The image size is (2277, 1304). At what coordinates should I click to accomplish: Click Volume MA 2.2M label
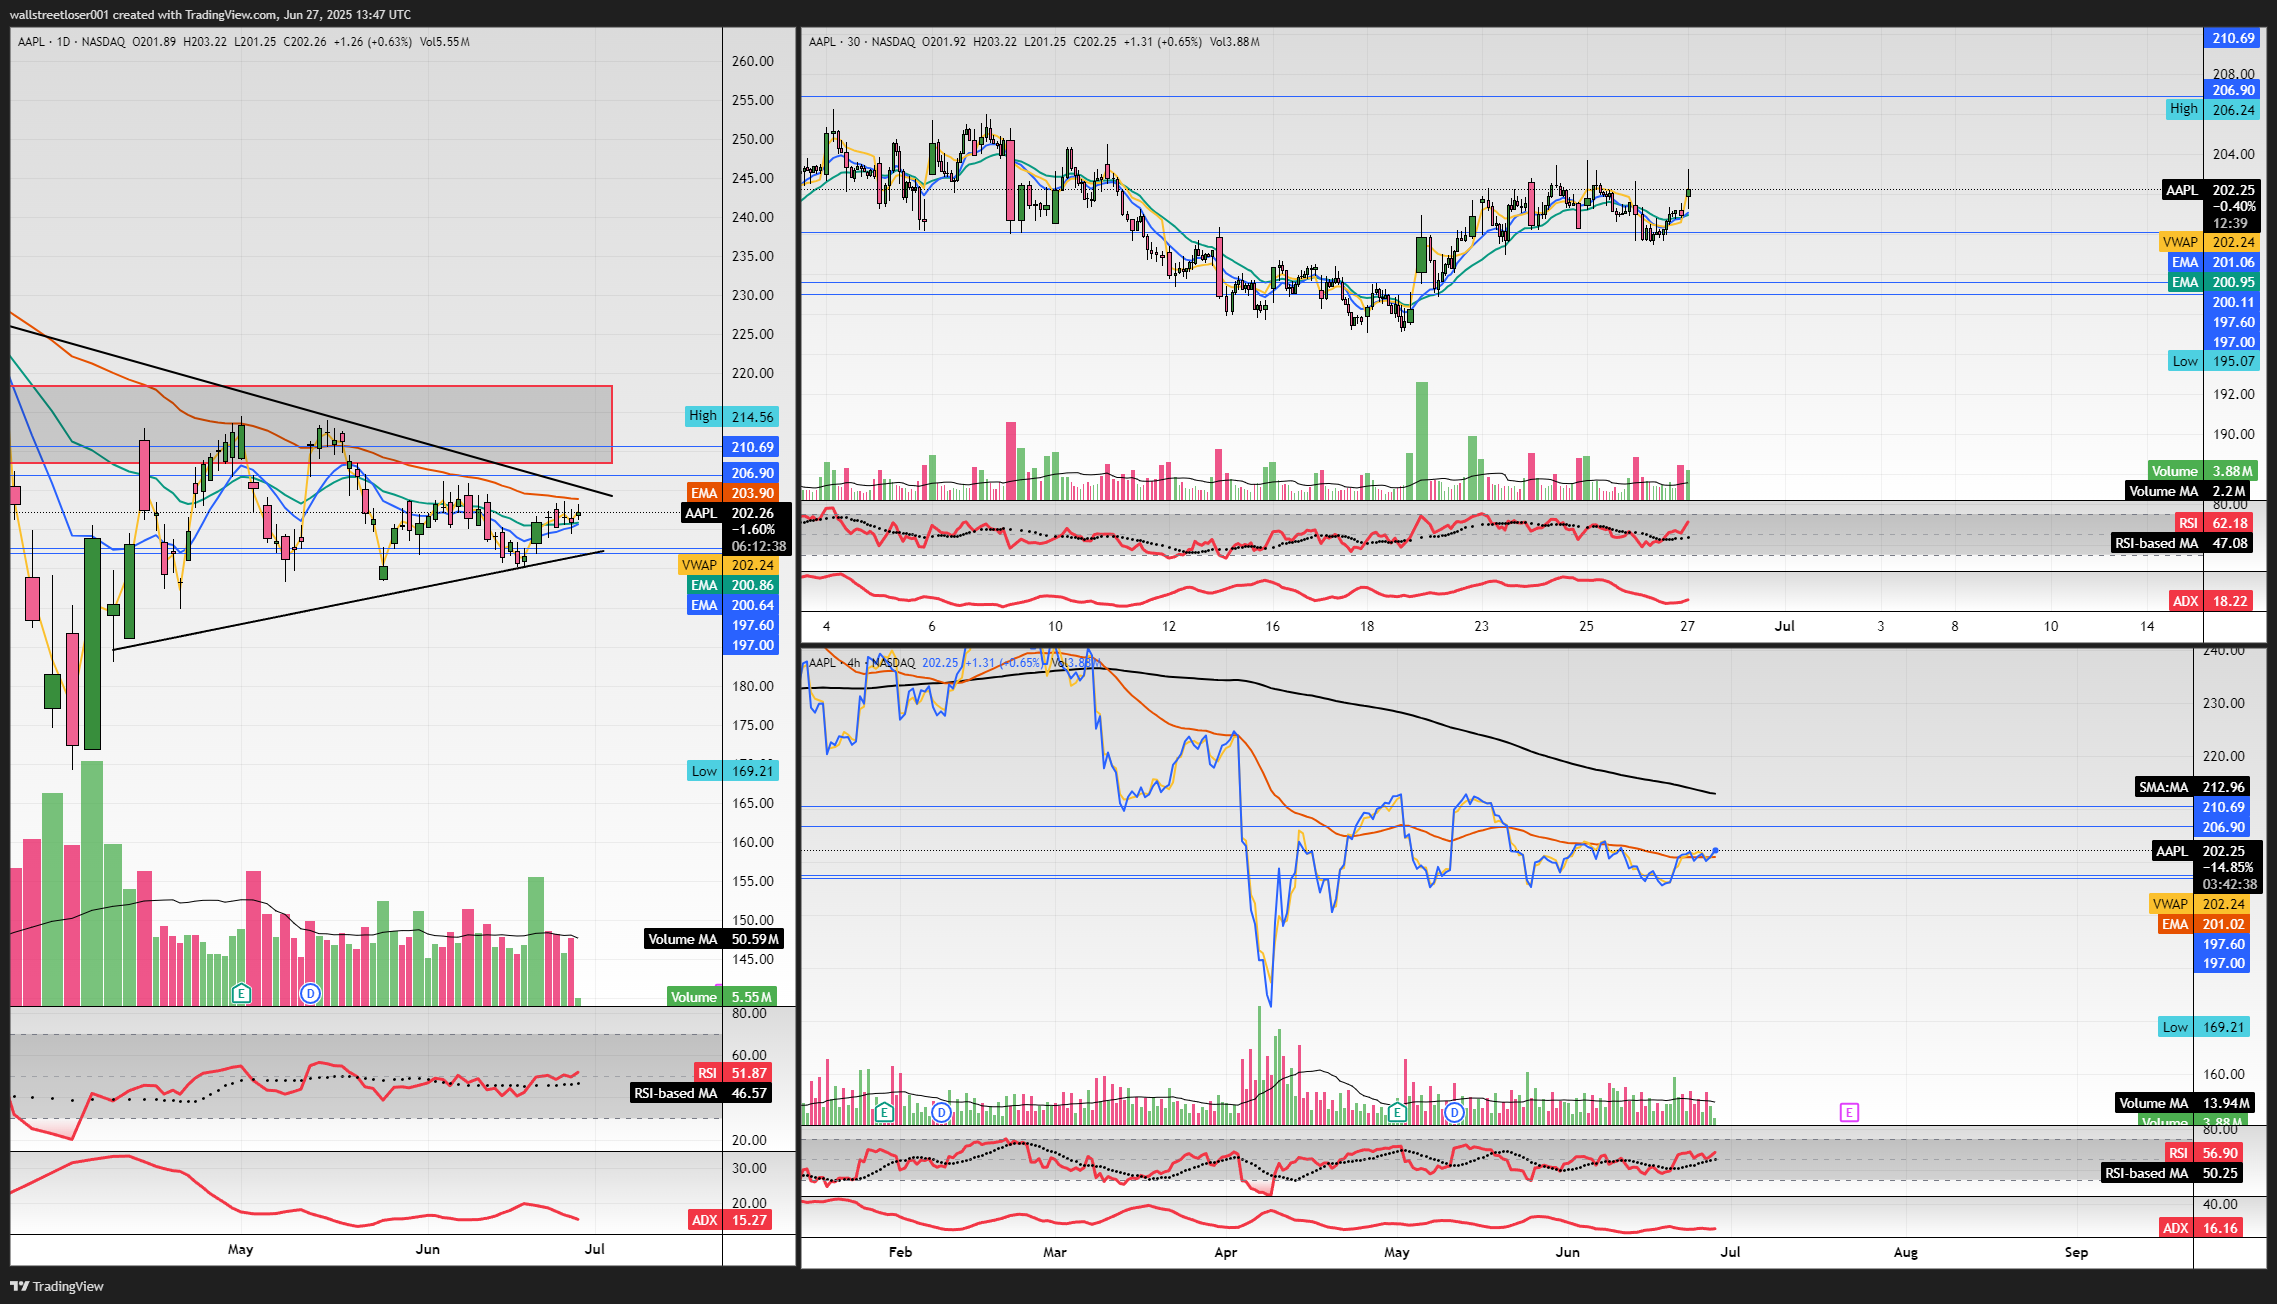click(2187, 491)
